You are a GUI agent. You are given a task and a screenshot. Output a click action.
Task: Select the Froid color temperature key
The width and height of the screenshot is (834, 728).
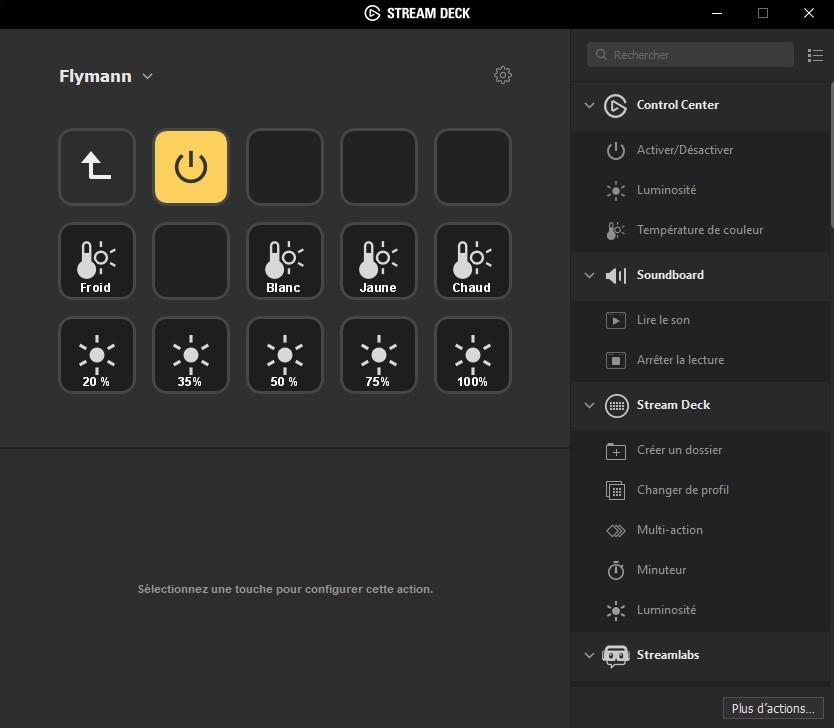tap(97, 261)
